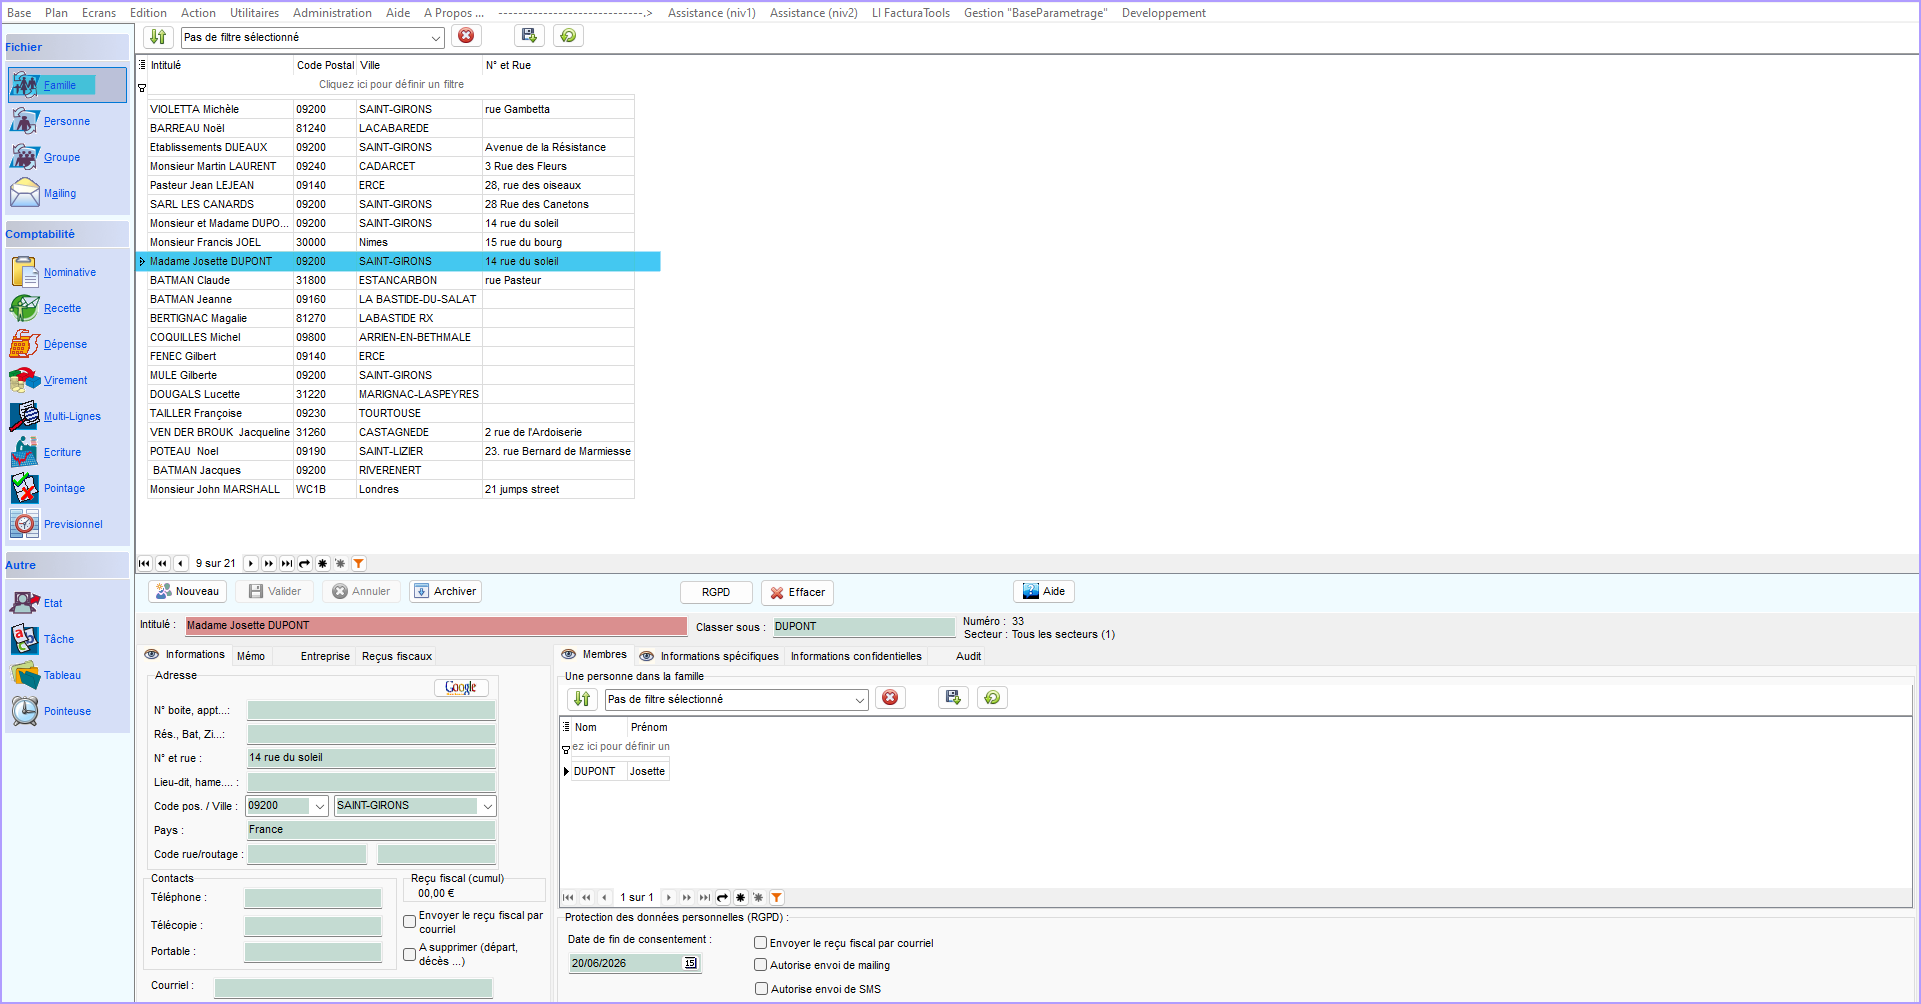
Task: Open the Recette accounting icon
Action: pos(25,308)
